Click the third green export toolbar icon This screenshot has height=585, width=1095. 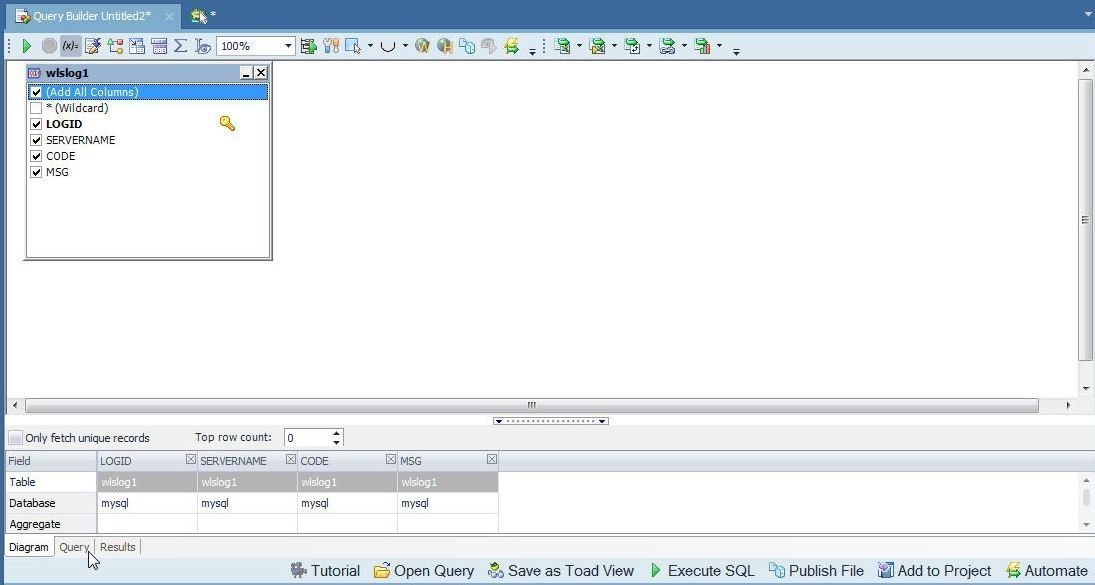632,46
